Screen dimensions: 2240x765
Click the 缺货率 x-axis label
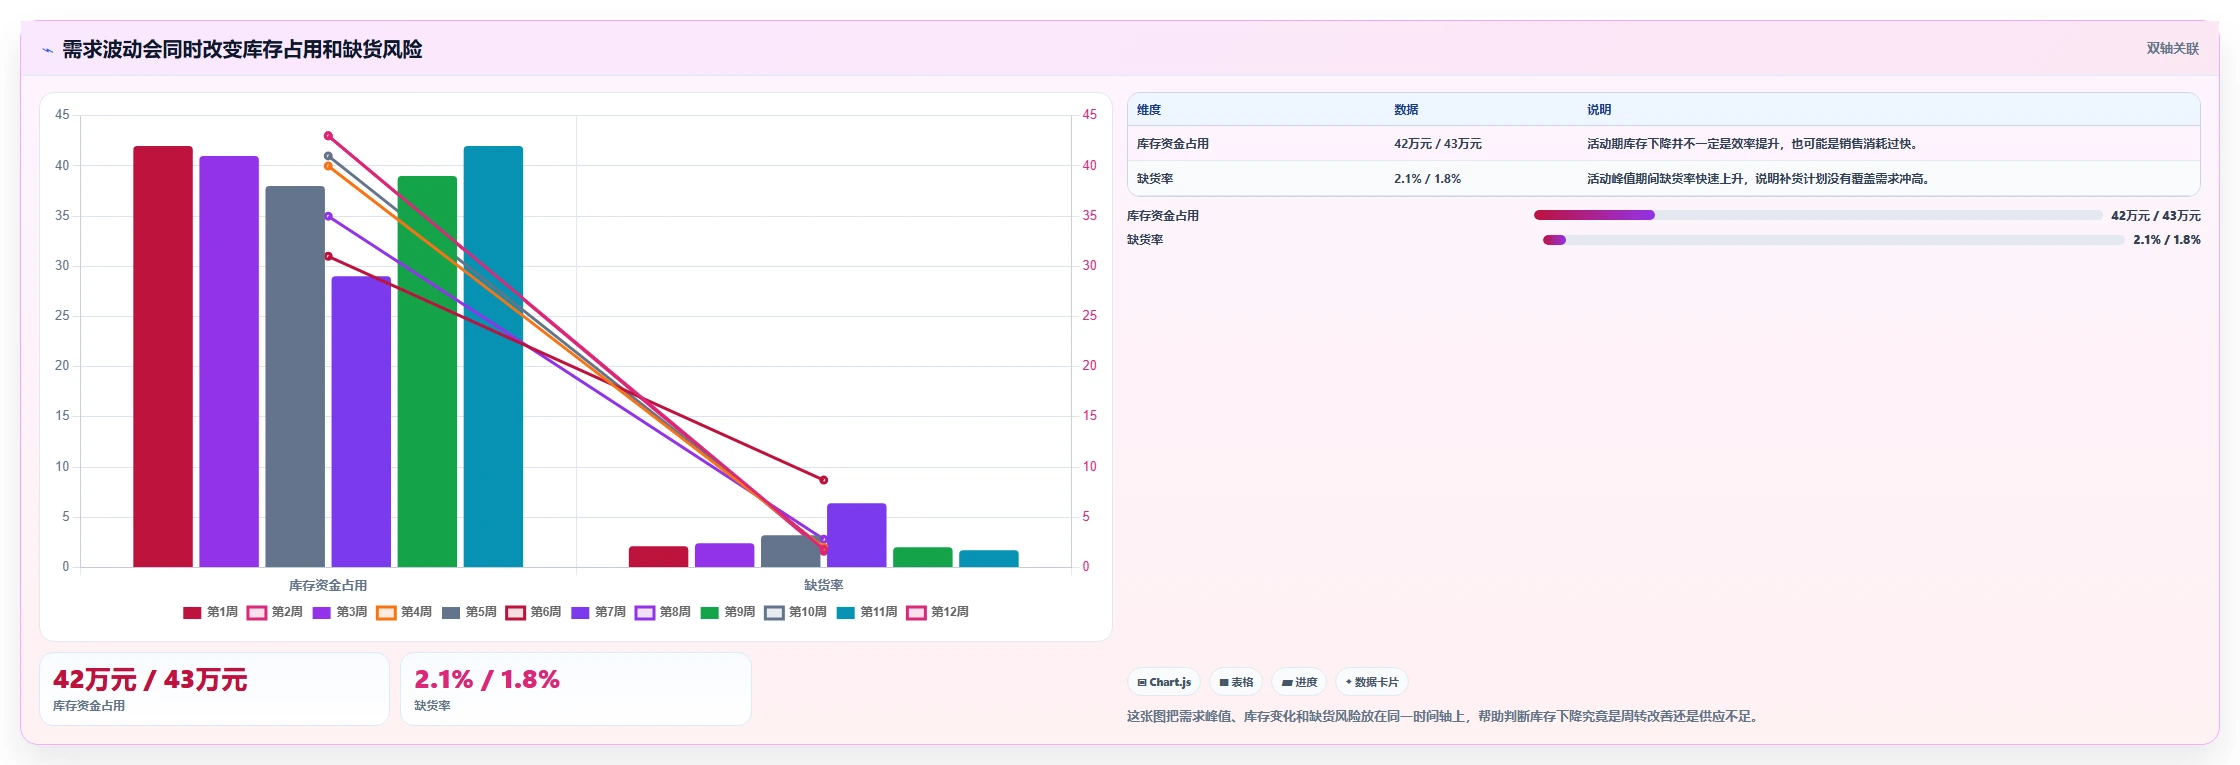pos(824,585)
